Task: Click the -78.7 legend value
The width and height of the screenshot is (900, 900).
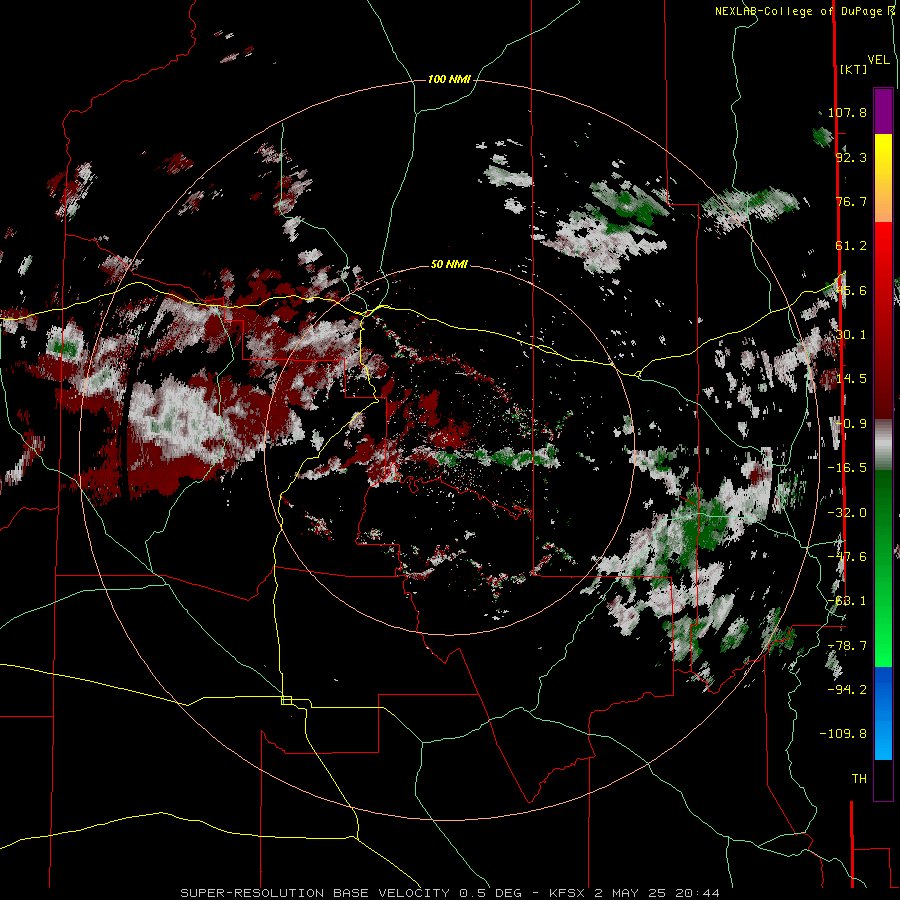Action: coord(847,646)
